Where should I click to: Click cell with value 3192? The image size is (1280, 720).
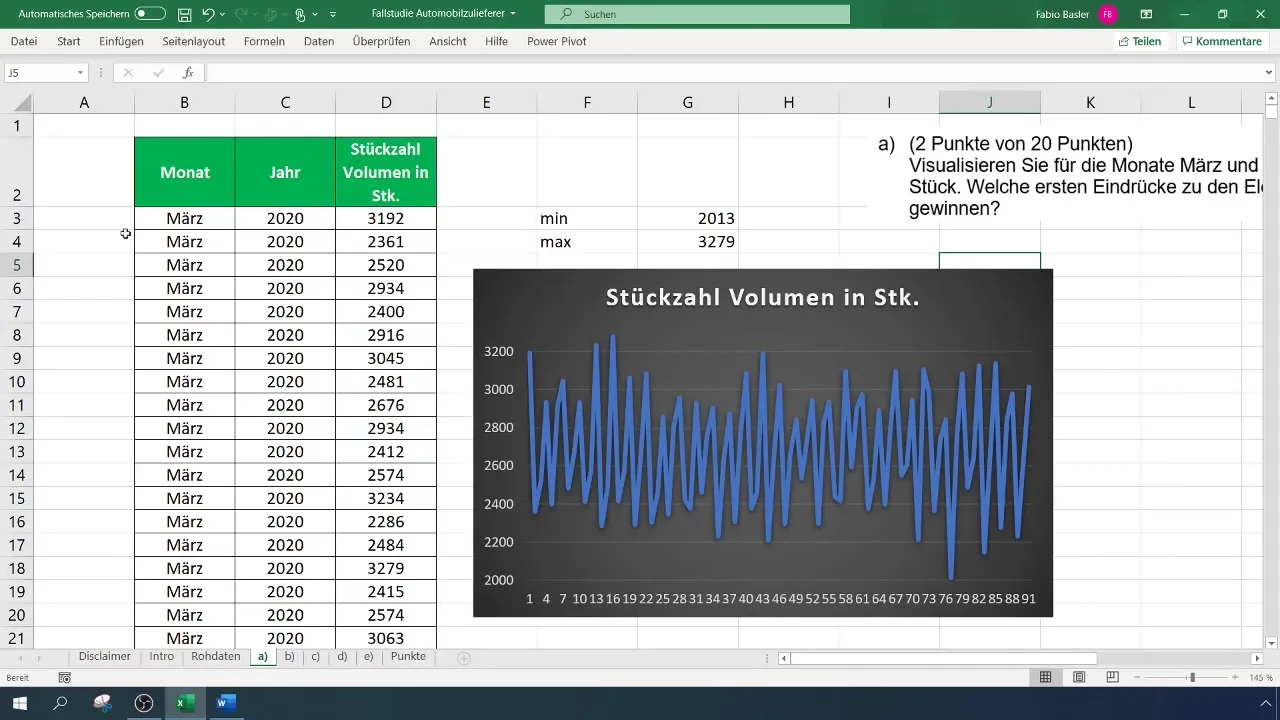(x=386, y=218)
